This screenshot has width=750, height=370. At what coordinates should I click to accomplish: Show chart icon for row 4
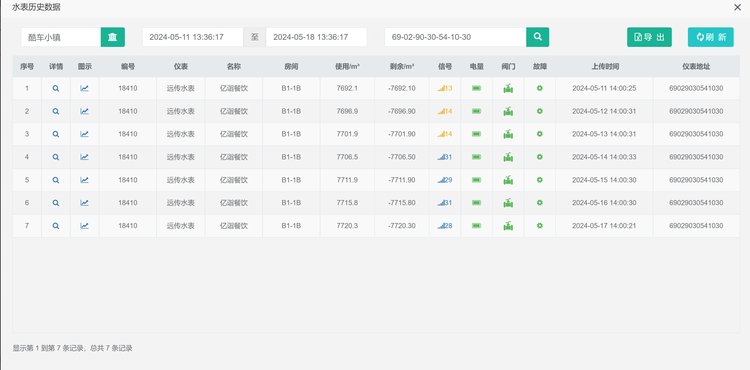(84, 157)
